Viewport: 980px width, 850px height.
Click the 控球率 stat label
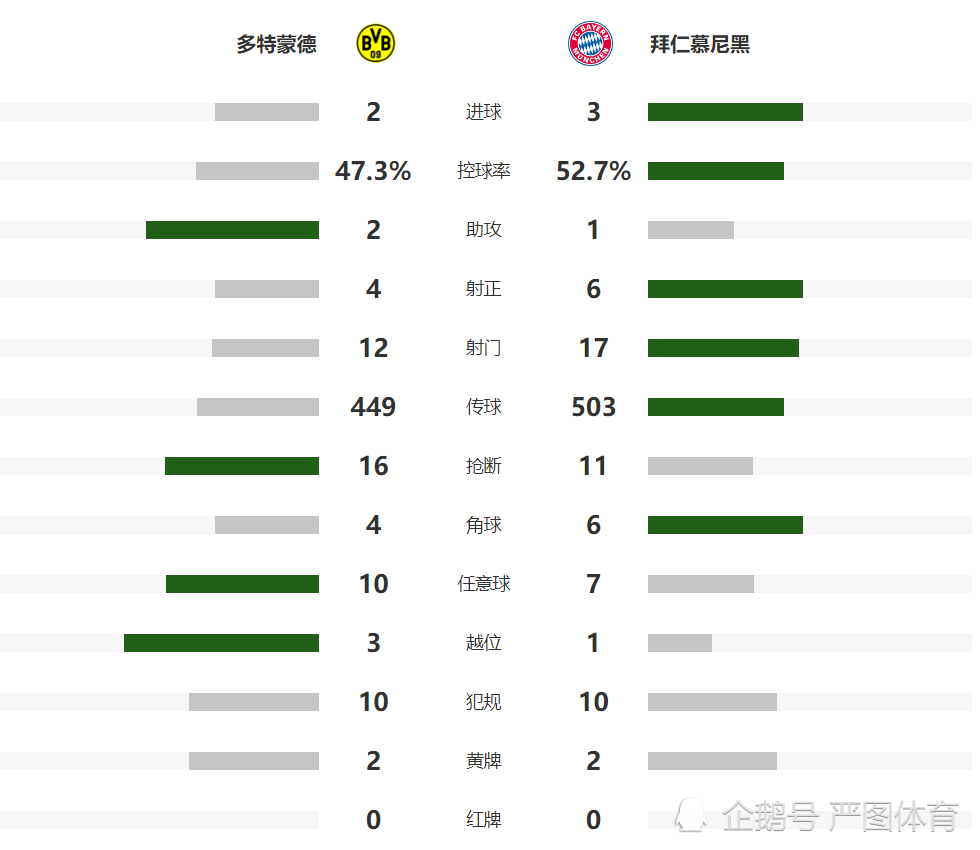483,171
